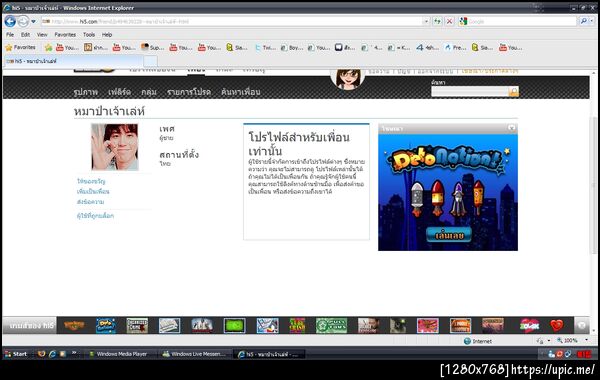Open the File menu
This screenshot has height=380, width=600.
click(x=10, y=34)
